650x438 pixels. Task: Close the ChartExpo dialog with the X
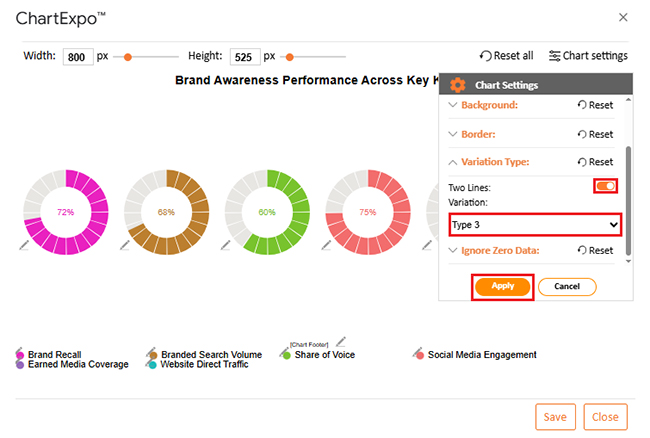[x=623, y=17]
